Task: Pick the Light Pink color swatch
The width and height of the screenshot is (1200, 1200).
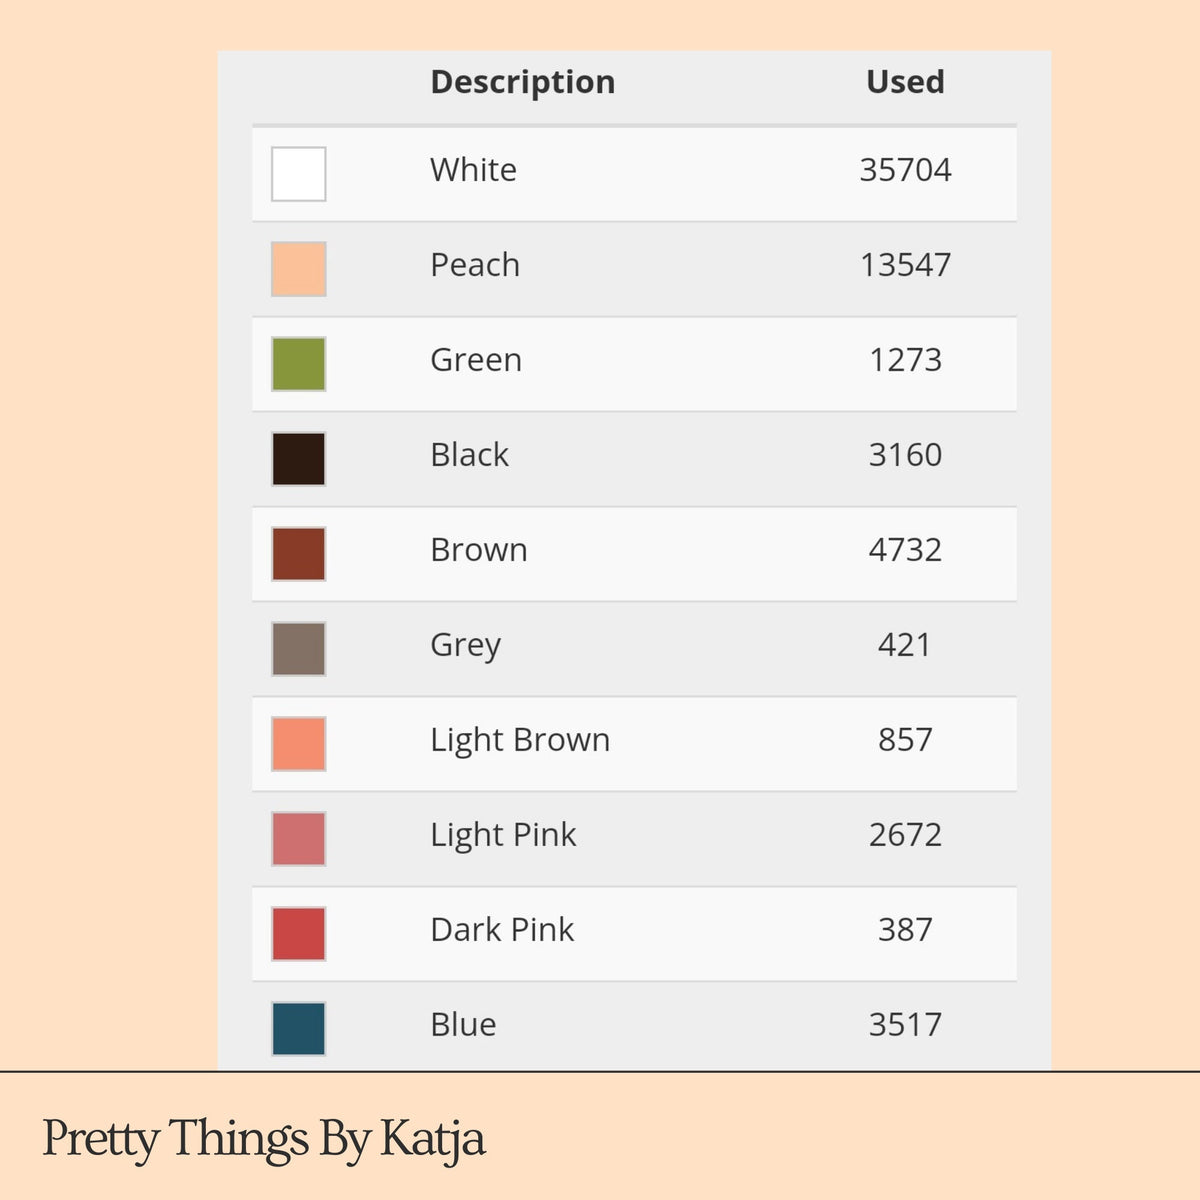Action: coord(299,839)
